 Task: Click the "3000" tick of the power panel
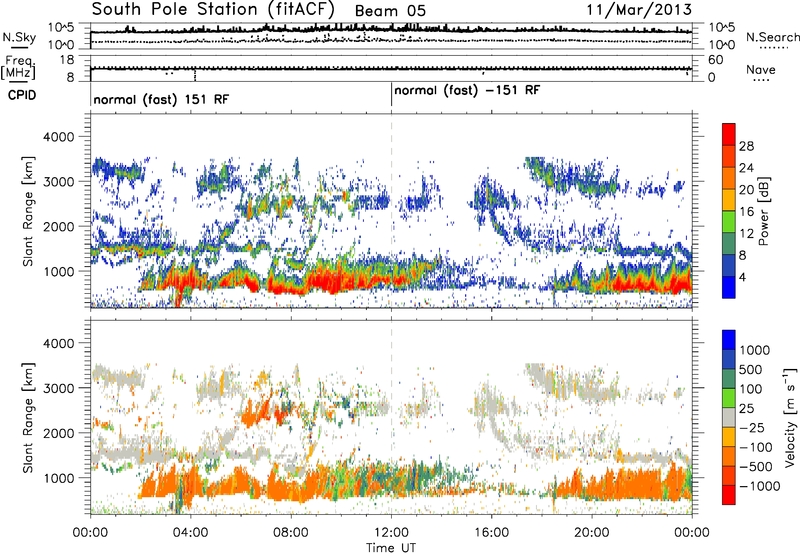58,182
